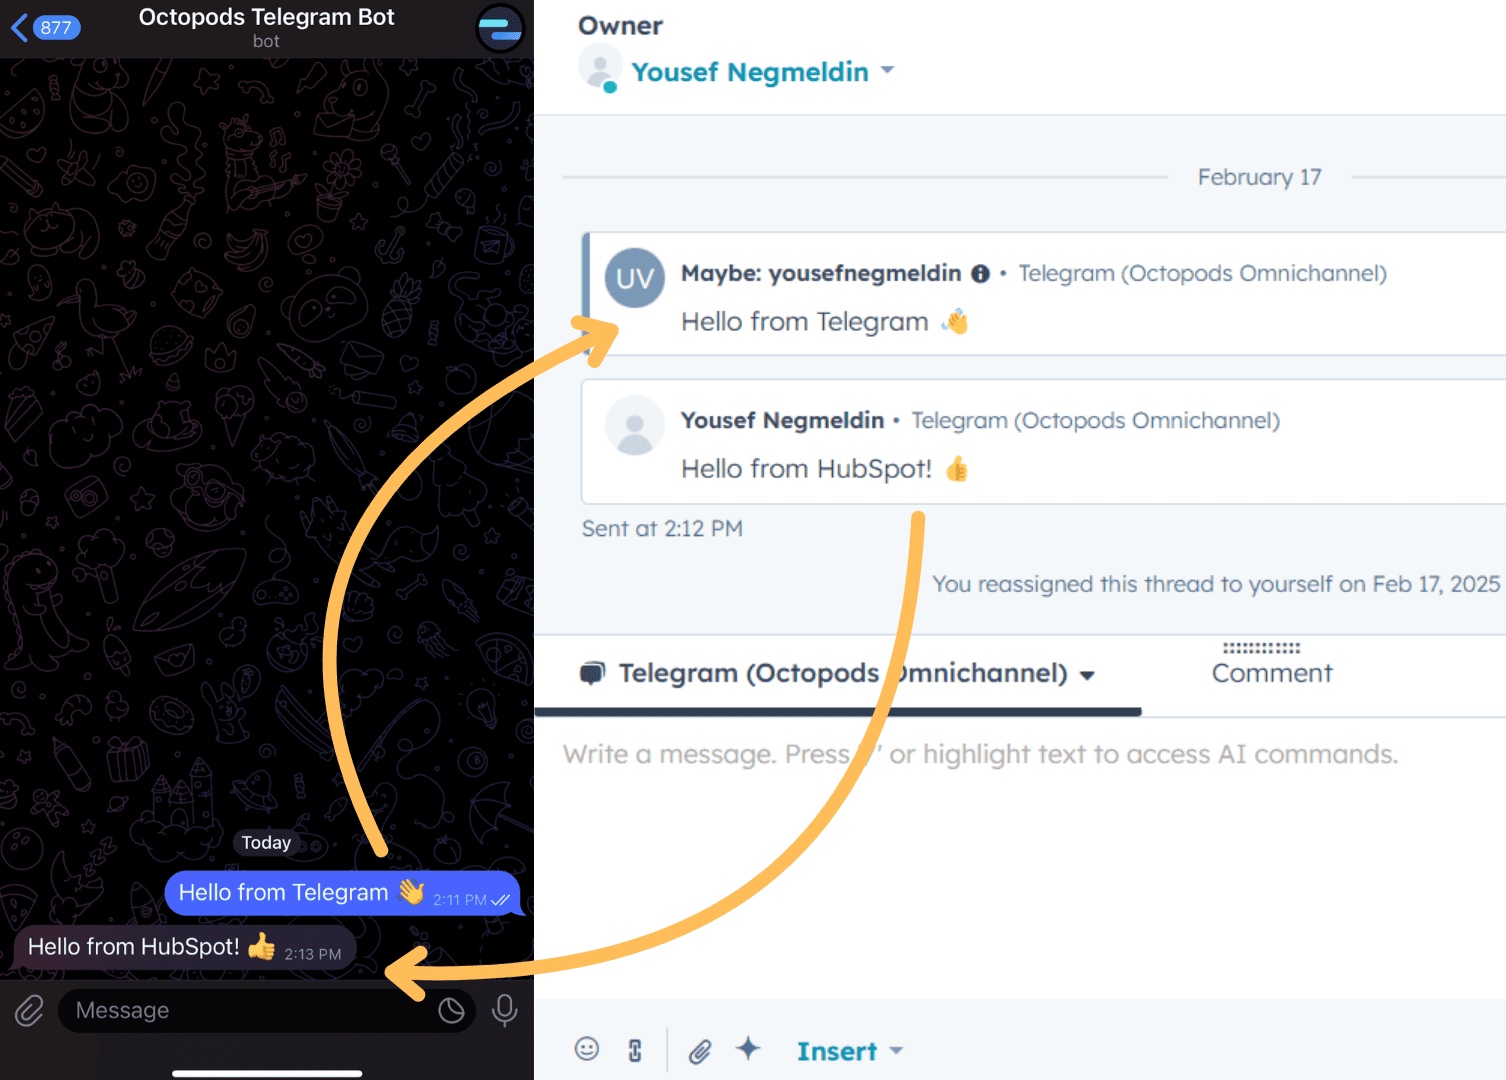The image size is (1506, 1080).
Task: Click the paperclip attachment icon in Telegram
Action: (28, 1010)
